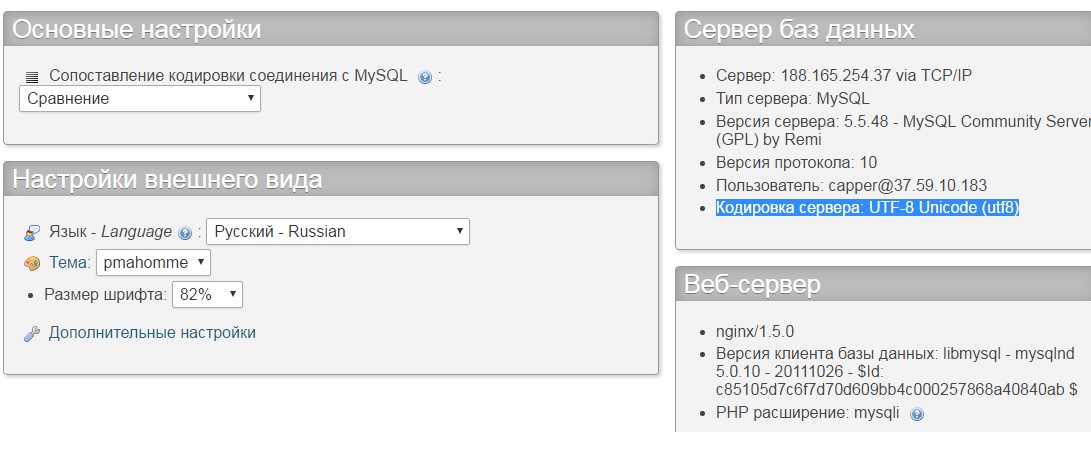Open the Сравнение collation dropdown
This screenshot has height=460, width=1091.
pyautogui.click(x=140, y=98)
